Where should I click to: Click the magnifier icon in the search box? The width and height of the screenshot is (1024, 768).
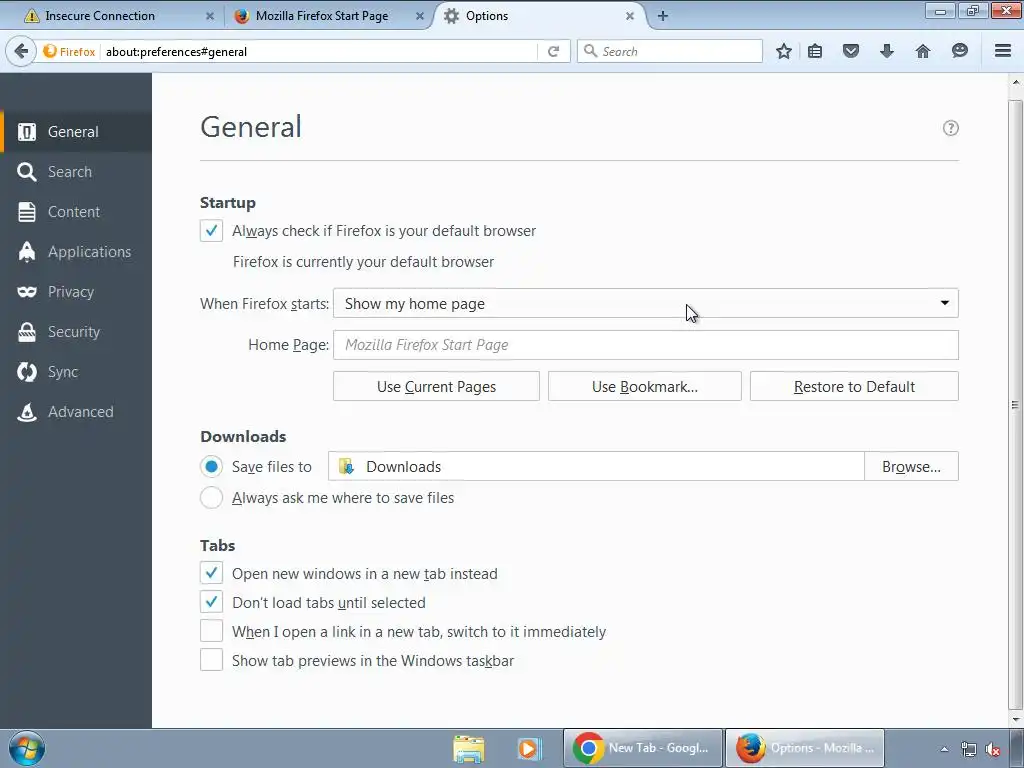click(x=590, y=51)
